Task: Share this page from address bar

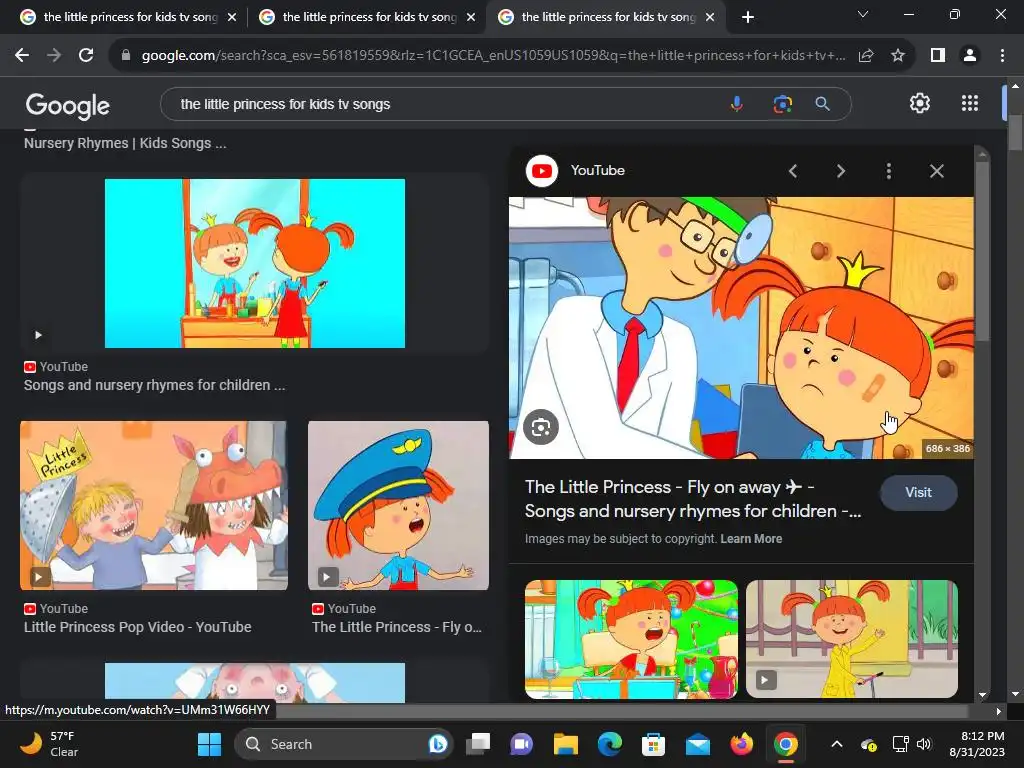Action: click(866, 56)
